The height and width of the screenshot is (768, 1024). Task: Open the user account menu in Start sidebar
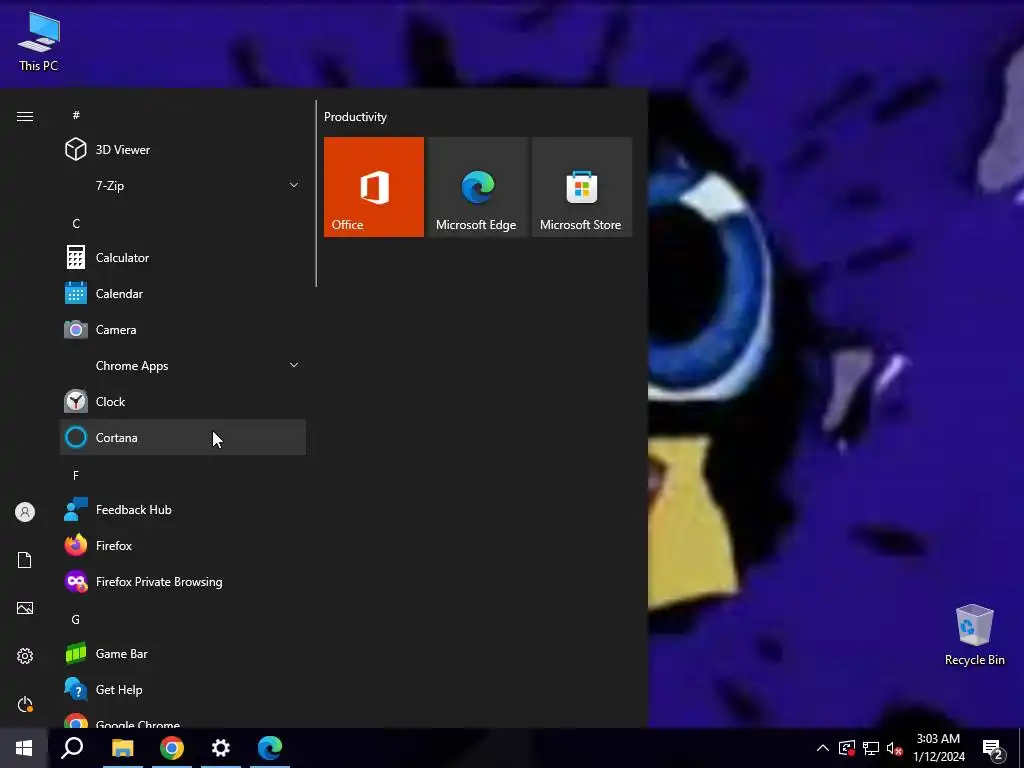(25, 512)
